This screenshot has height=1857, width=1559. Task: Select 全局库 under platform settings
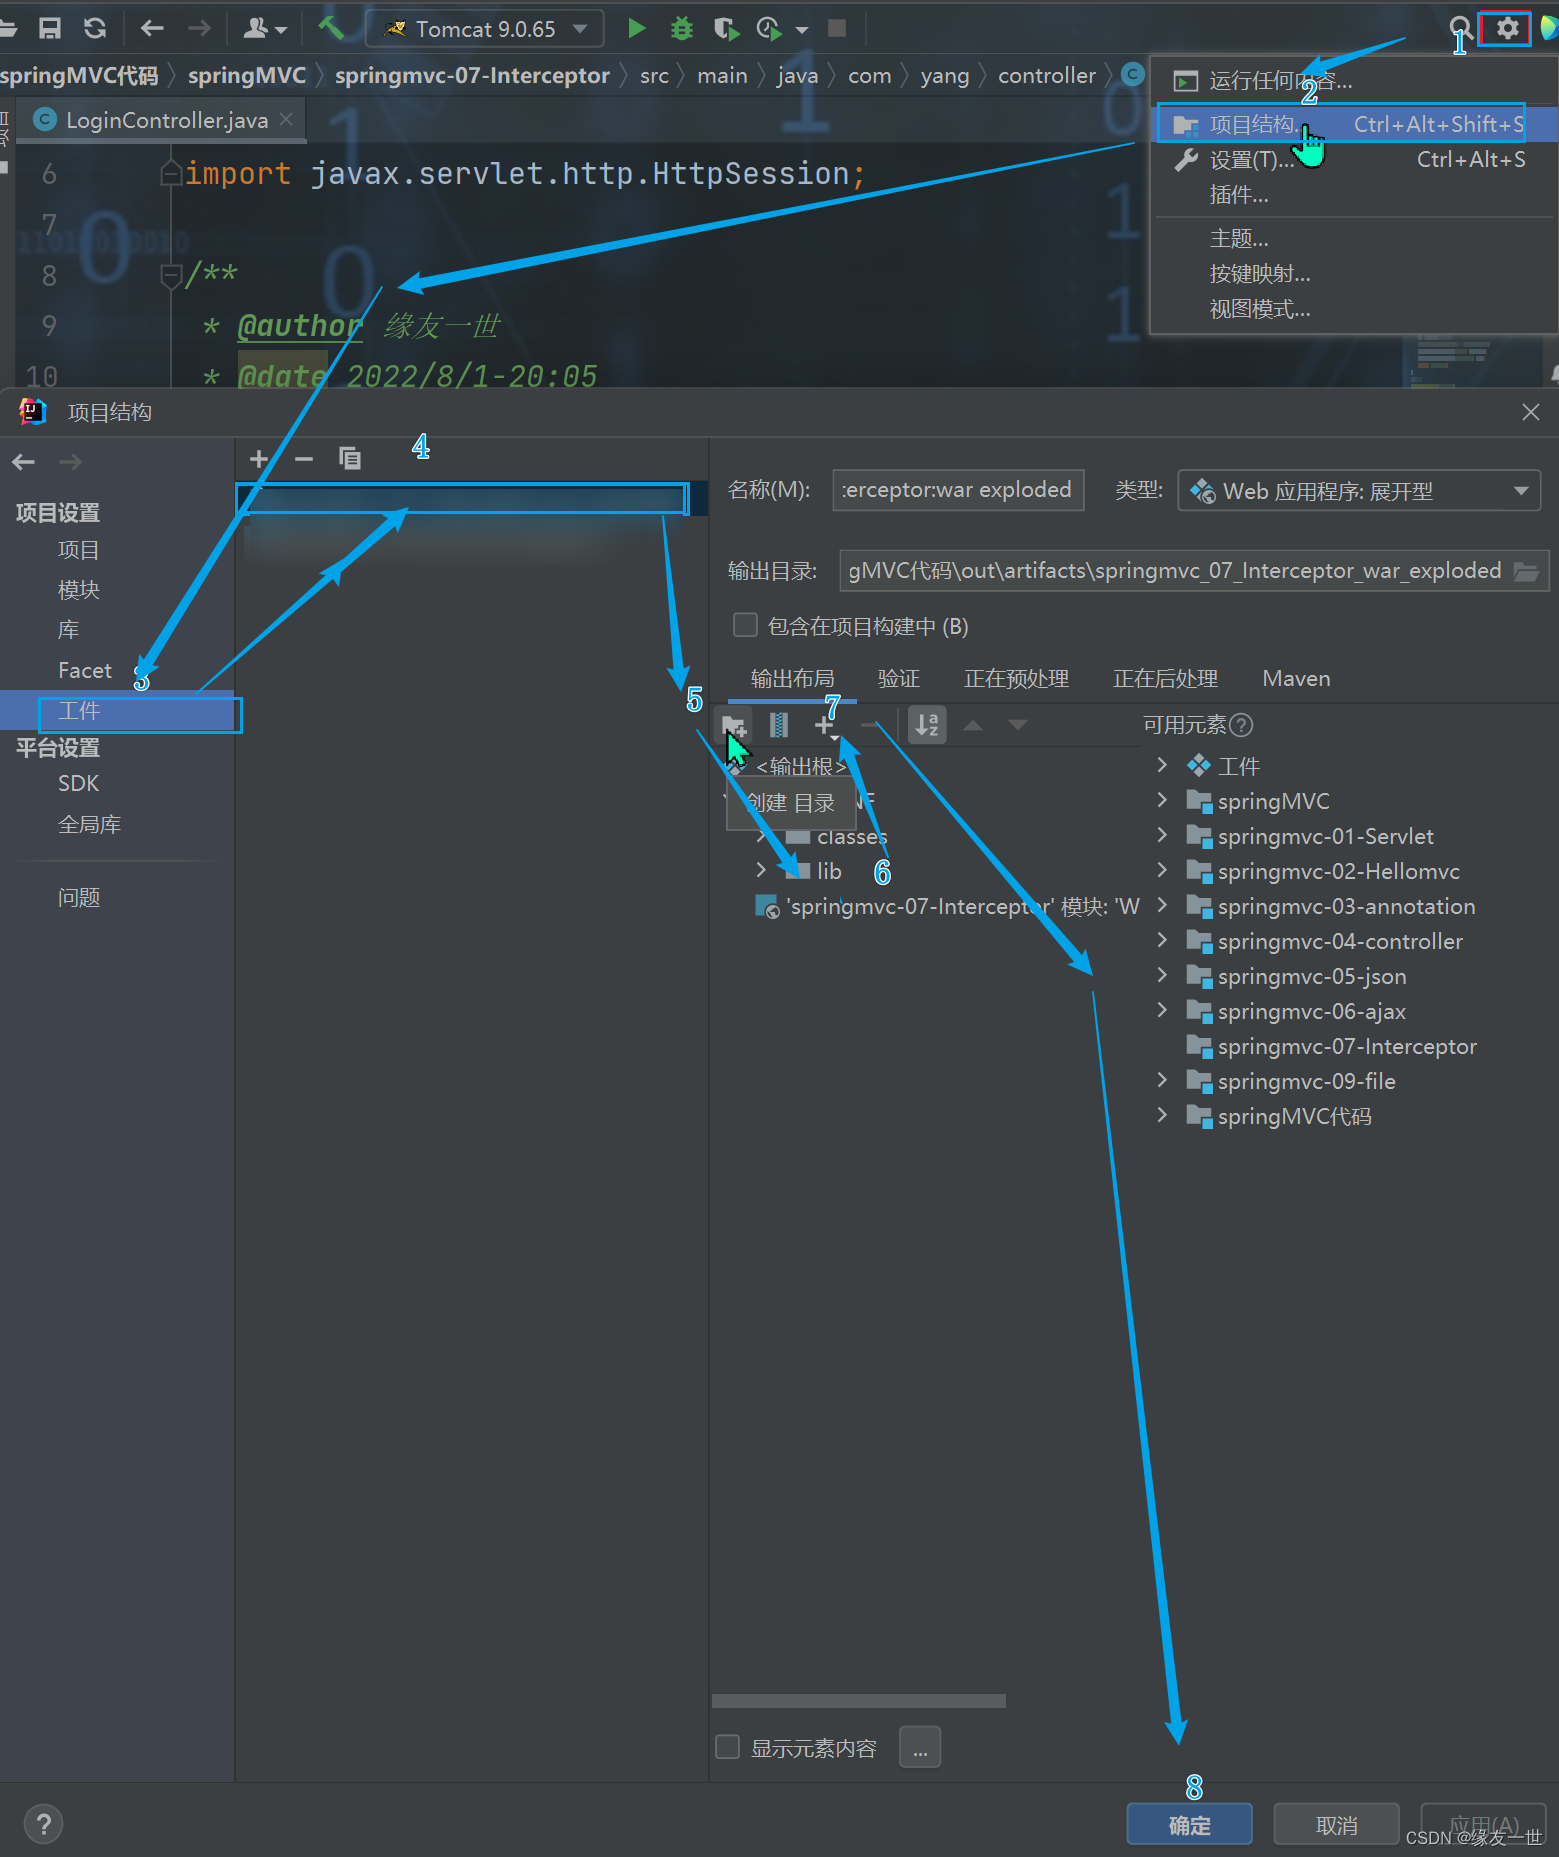[x=117, y=824]
